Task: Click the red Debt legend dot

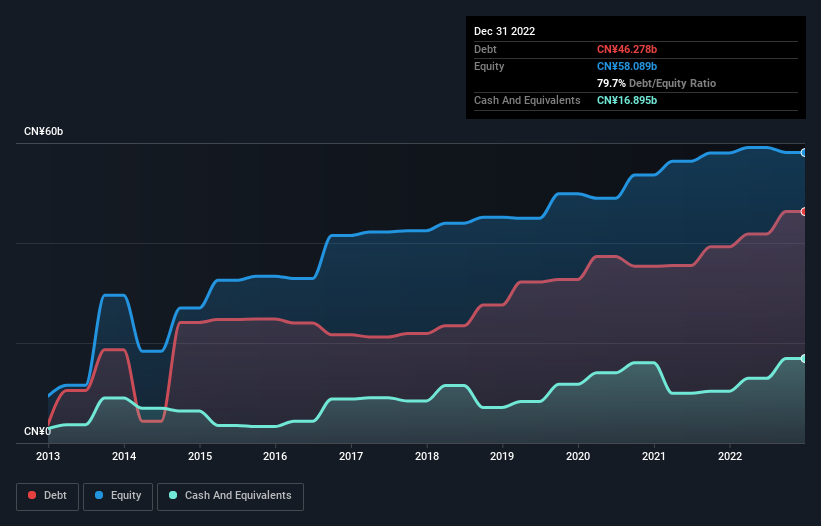Action: (x=32, y=495)
